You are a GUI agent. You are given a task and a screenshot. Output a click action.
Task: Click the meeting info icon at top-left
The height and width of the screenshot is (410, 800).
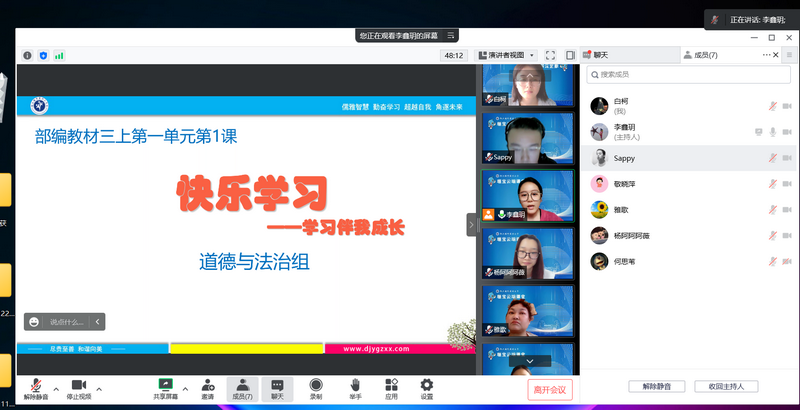(27, 56)
